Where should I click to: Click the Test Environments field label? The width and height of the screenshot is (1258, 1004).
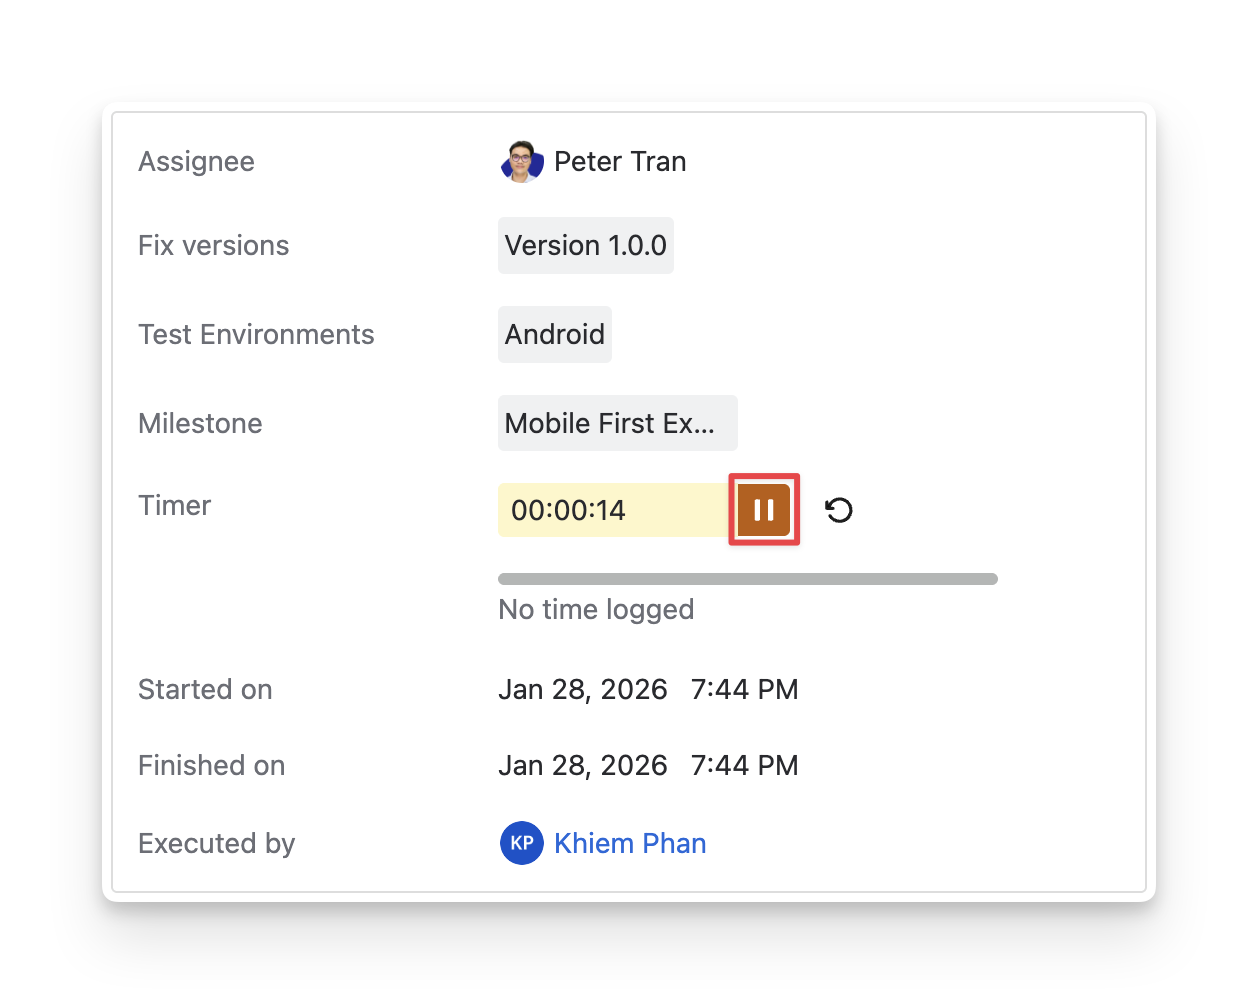pyautogui.click(x=256, y=334)
